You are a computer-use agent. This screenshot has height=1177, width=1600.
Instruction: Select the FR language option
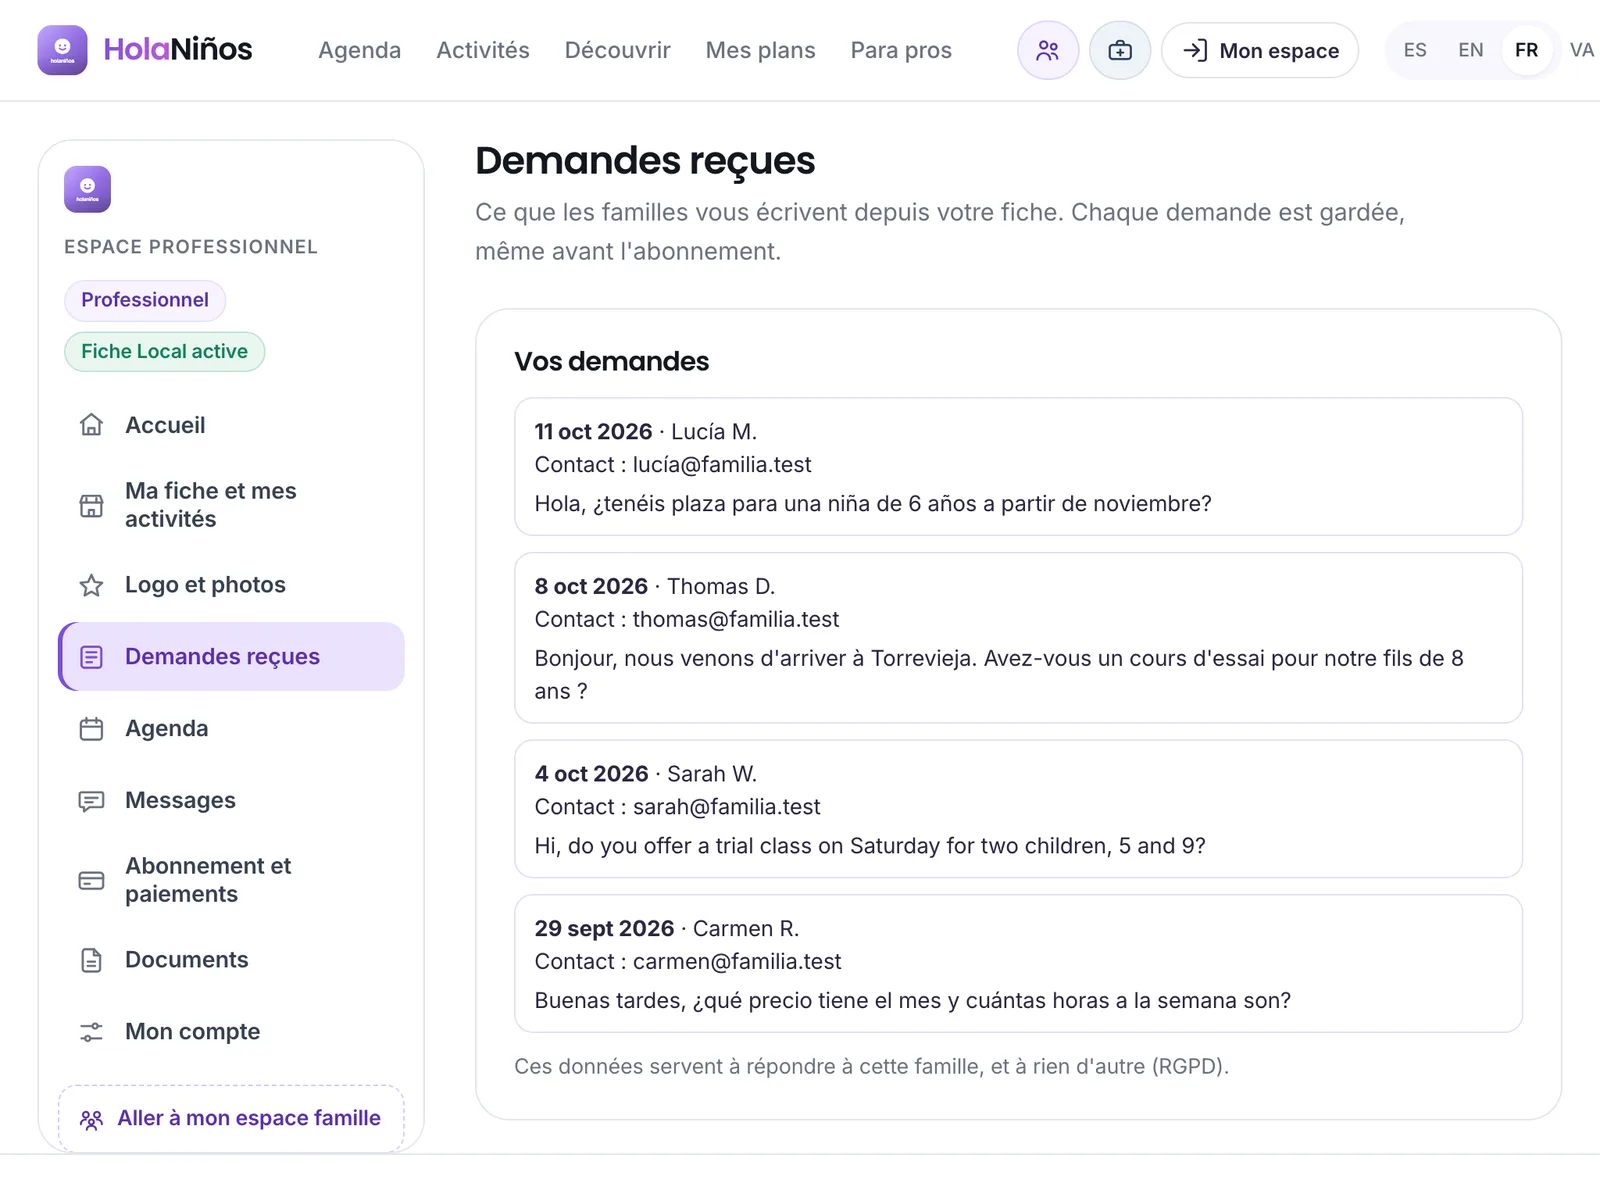coord(1526,50)
